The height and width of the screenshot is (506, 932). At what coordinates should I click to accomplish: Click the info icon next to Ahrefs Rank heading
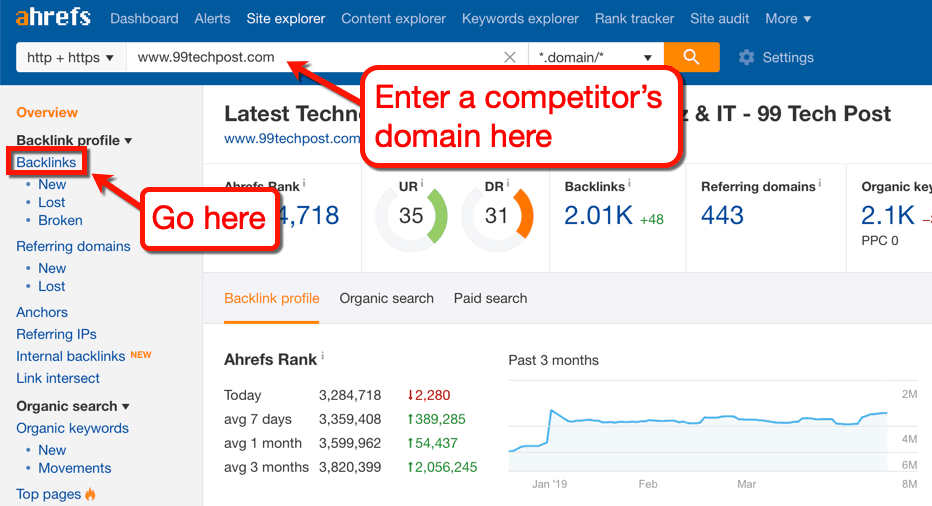point(323,356)
